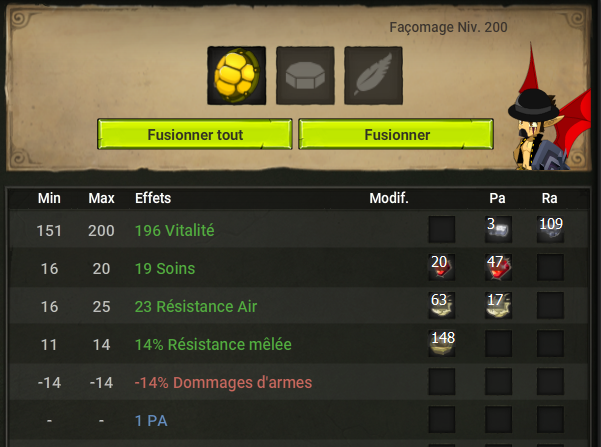Use the Résistance mêlée rune with count 148
The height and width of the screenshot is (447, 601).
tap(442, 343)
